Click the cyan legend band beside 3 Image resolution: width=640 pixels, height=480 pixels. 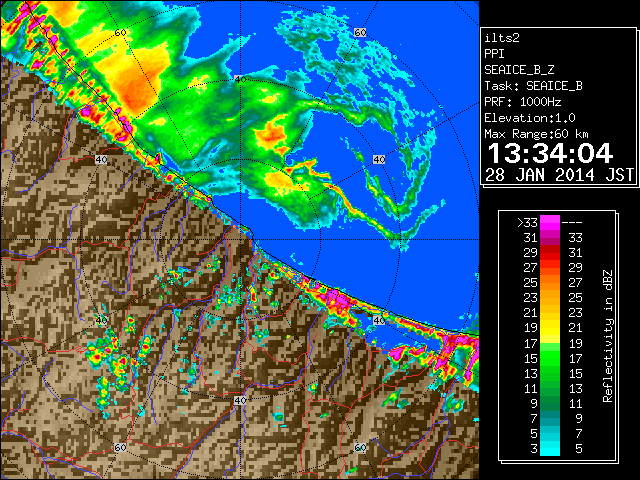(x=550, y=448)
